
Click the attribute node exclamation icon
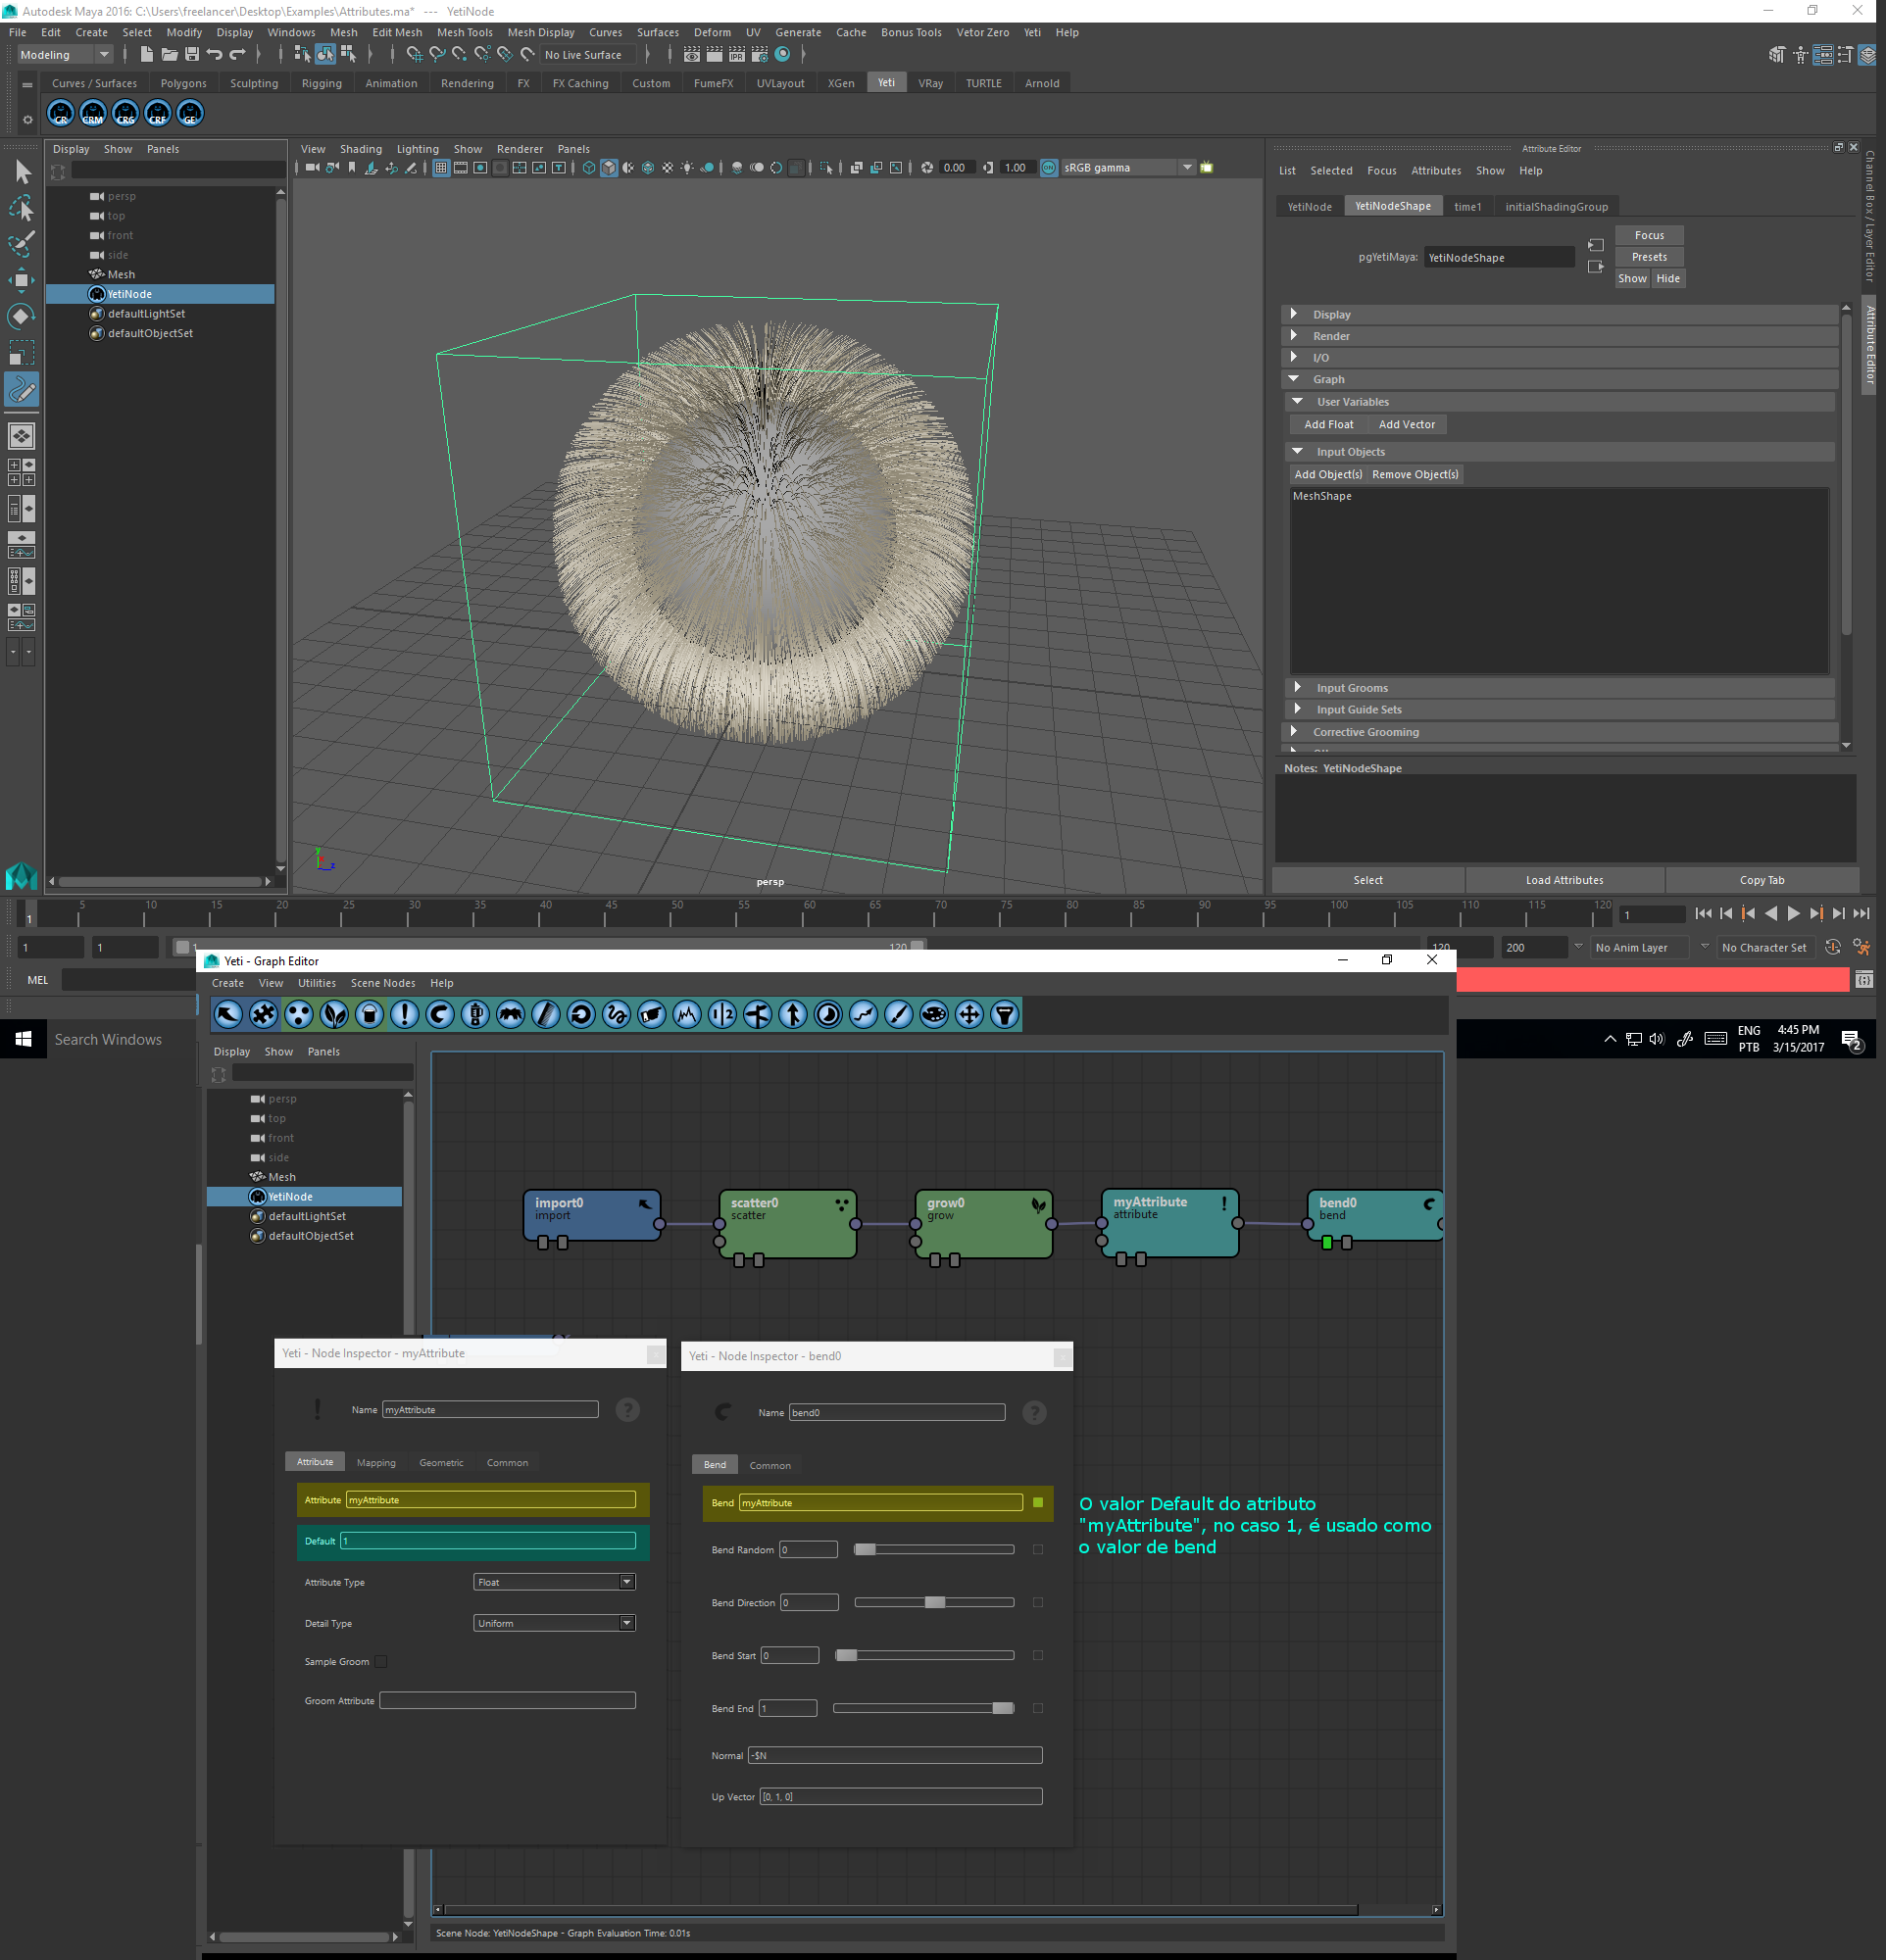[1223, 1203]
